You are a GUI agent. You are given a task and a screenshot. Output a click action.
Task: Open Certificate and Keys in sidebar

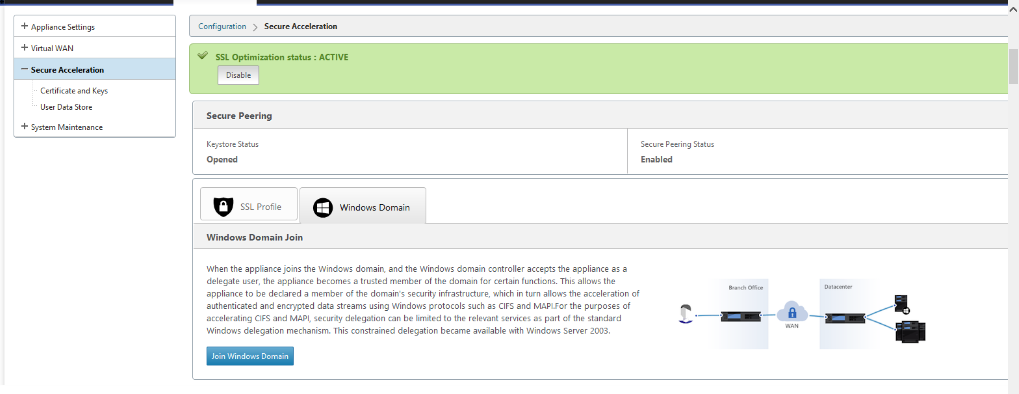(x=74, y=91)
